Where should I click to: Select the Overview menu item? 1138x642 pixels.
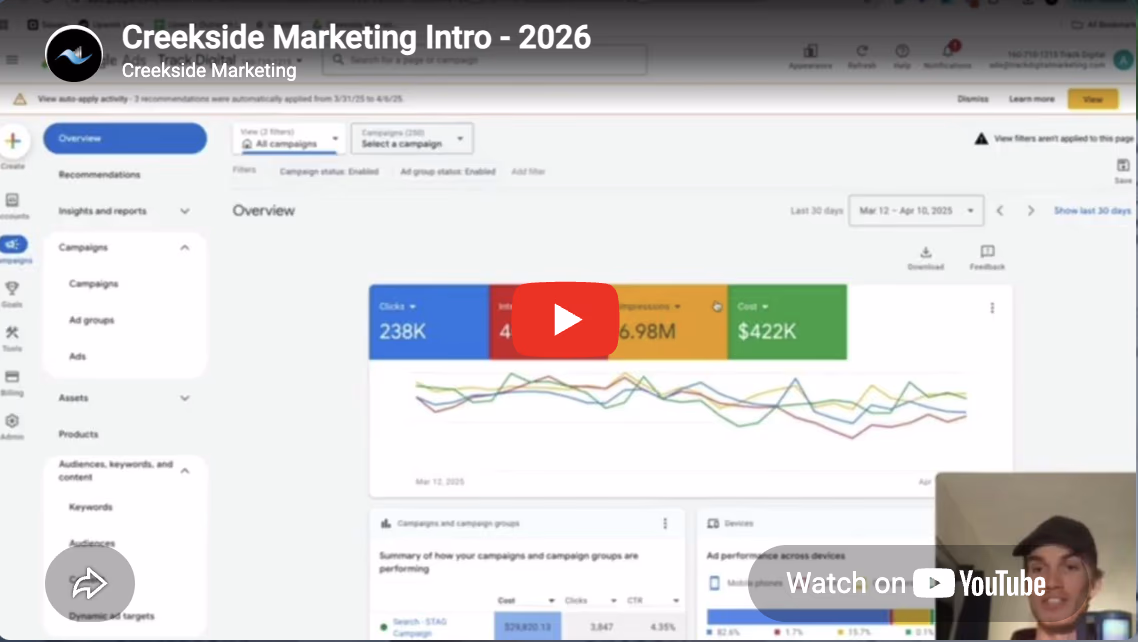(x=125, y=139)
